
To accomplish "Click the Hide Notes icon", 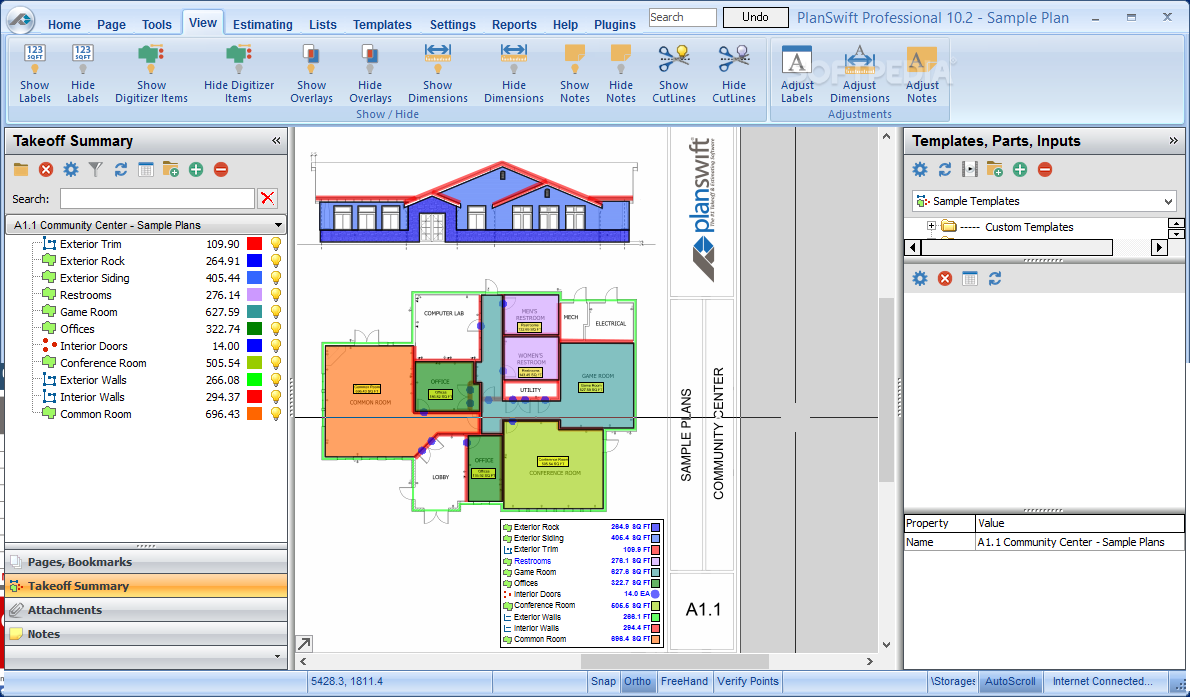I will pos(621,59).
